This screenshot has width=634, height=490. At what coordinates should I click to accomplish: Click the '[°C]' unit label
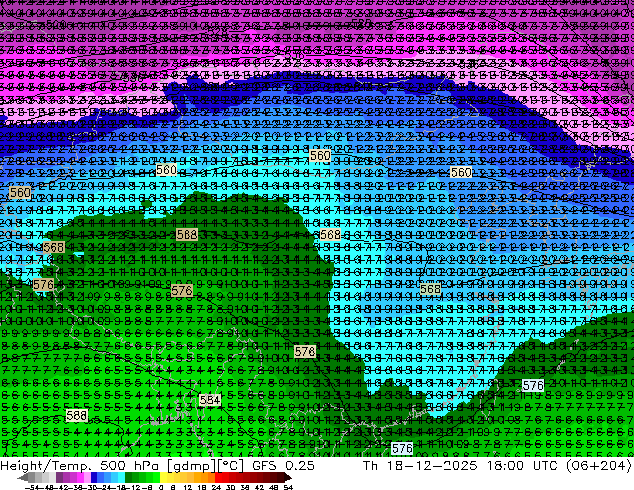tap(230, 466)
